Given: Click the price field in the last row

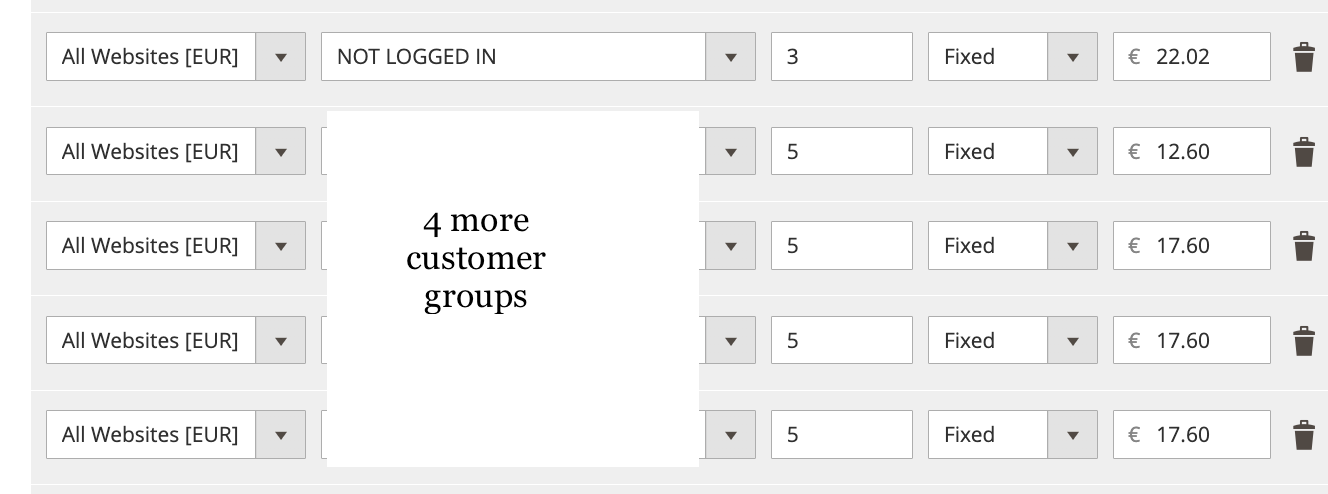Looking at the screenshot, I should point(1191,435).
